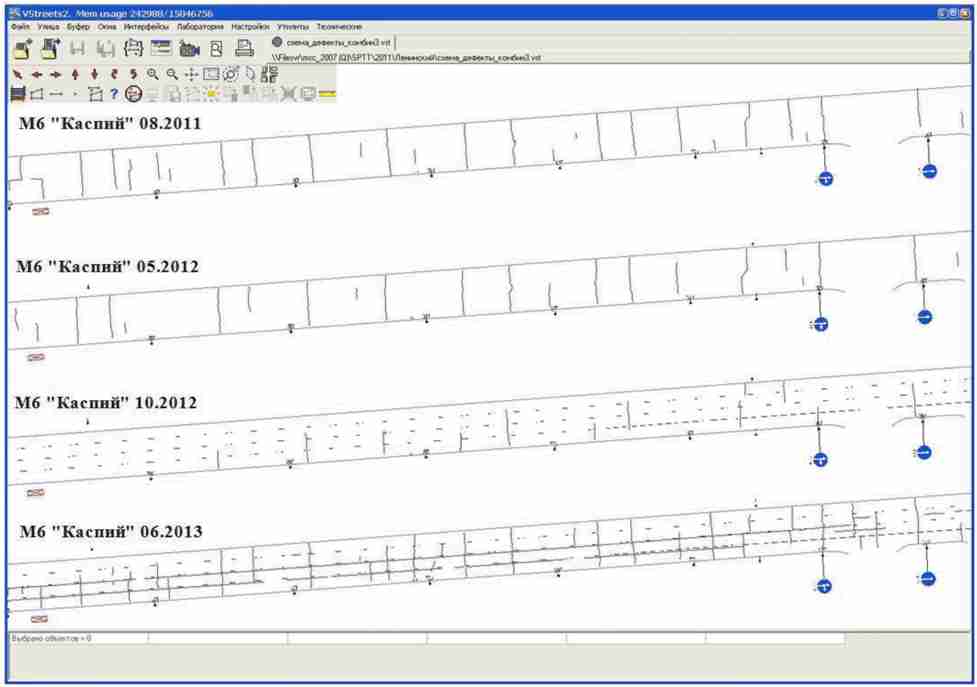Screen dimensions: 977x687
Task: Click the folder icon with the document export arrow
Action: point(50,48)
